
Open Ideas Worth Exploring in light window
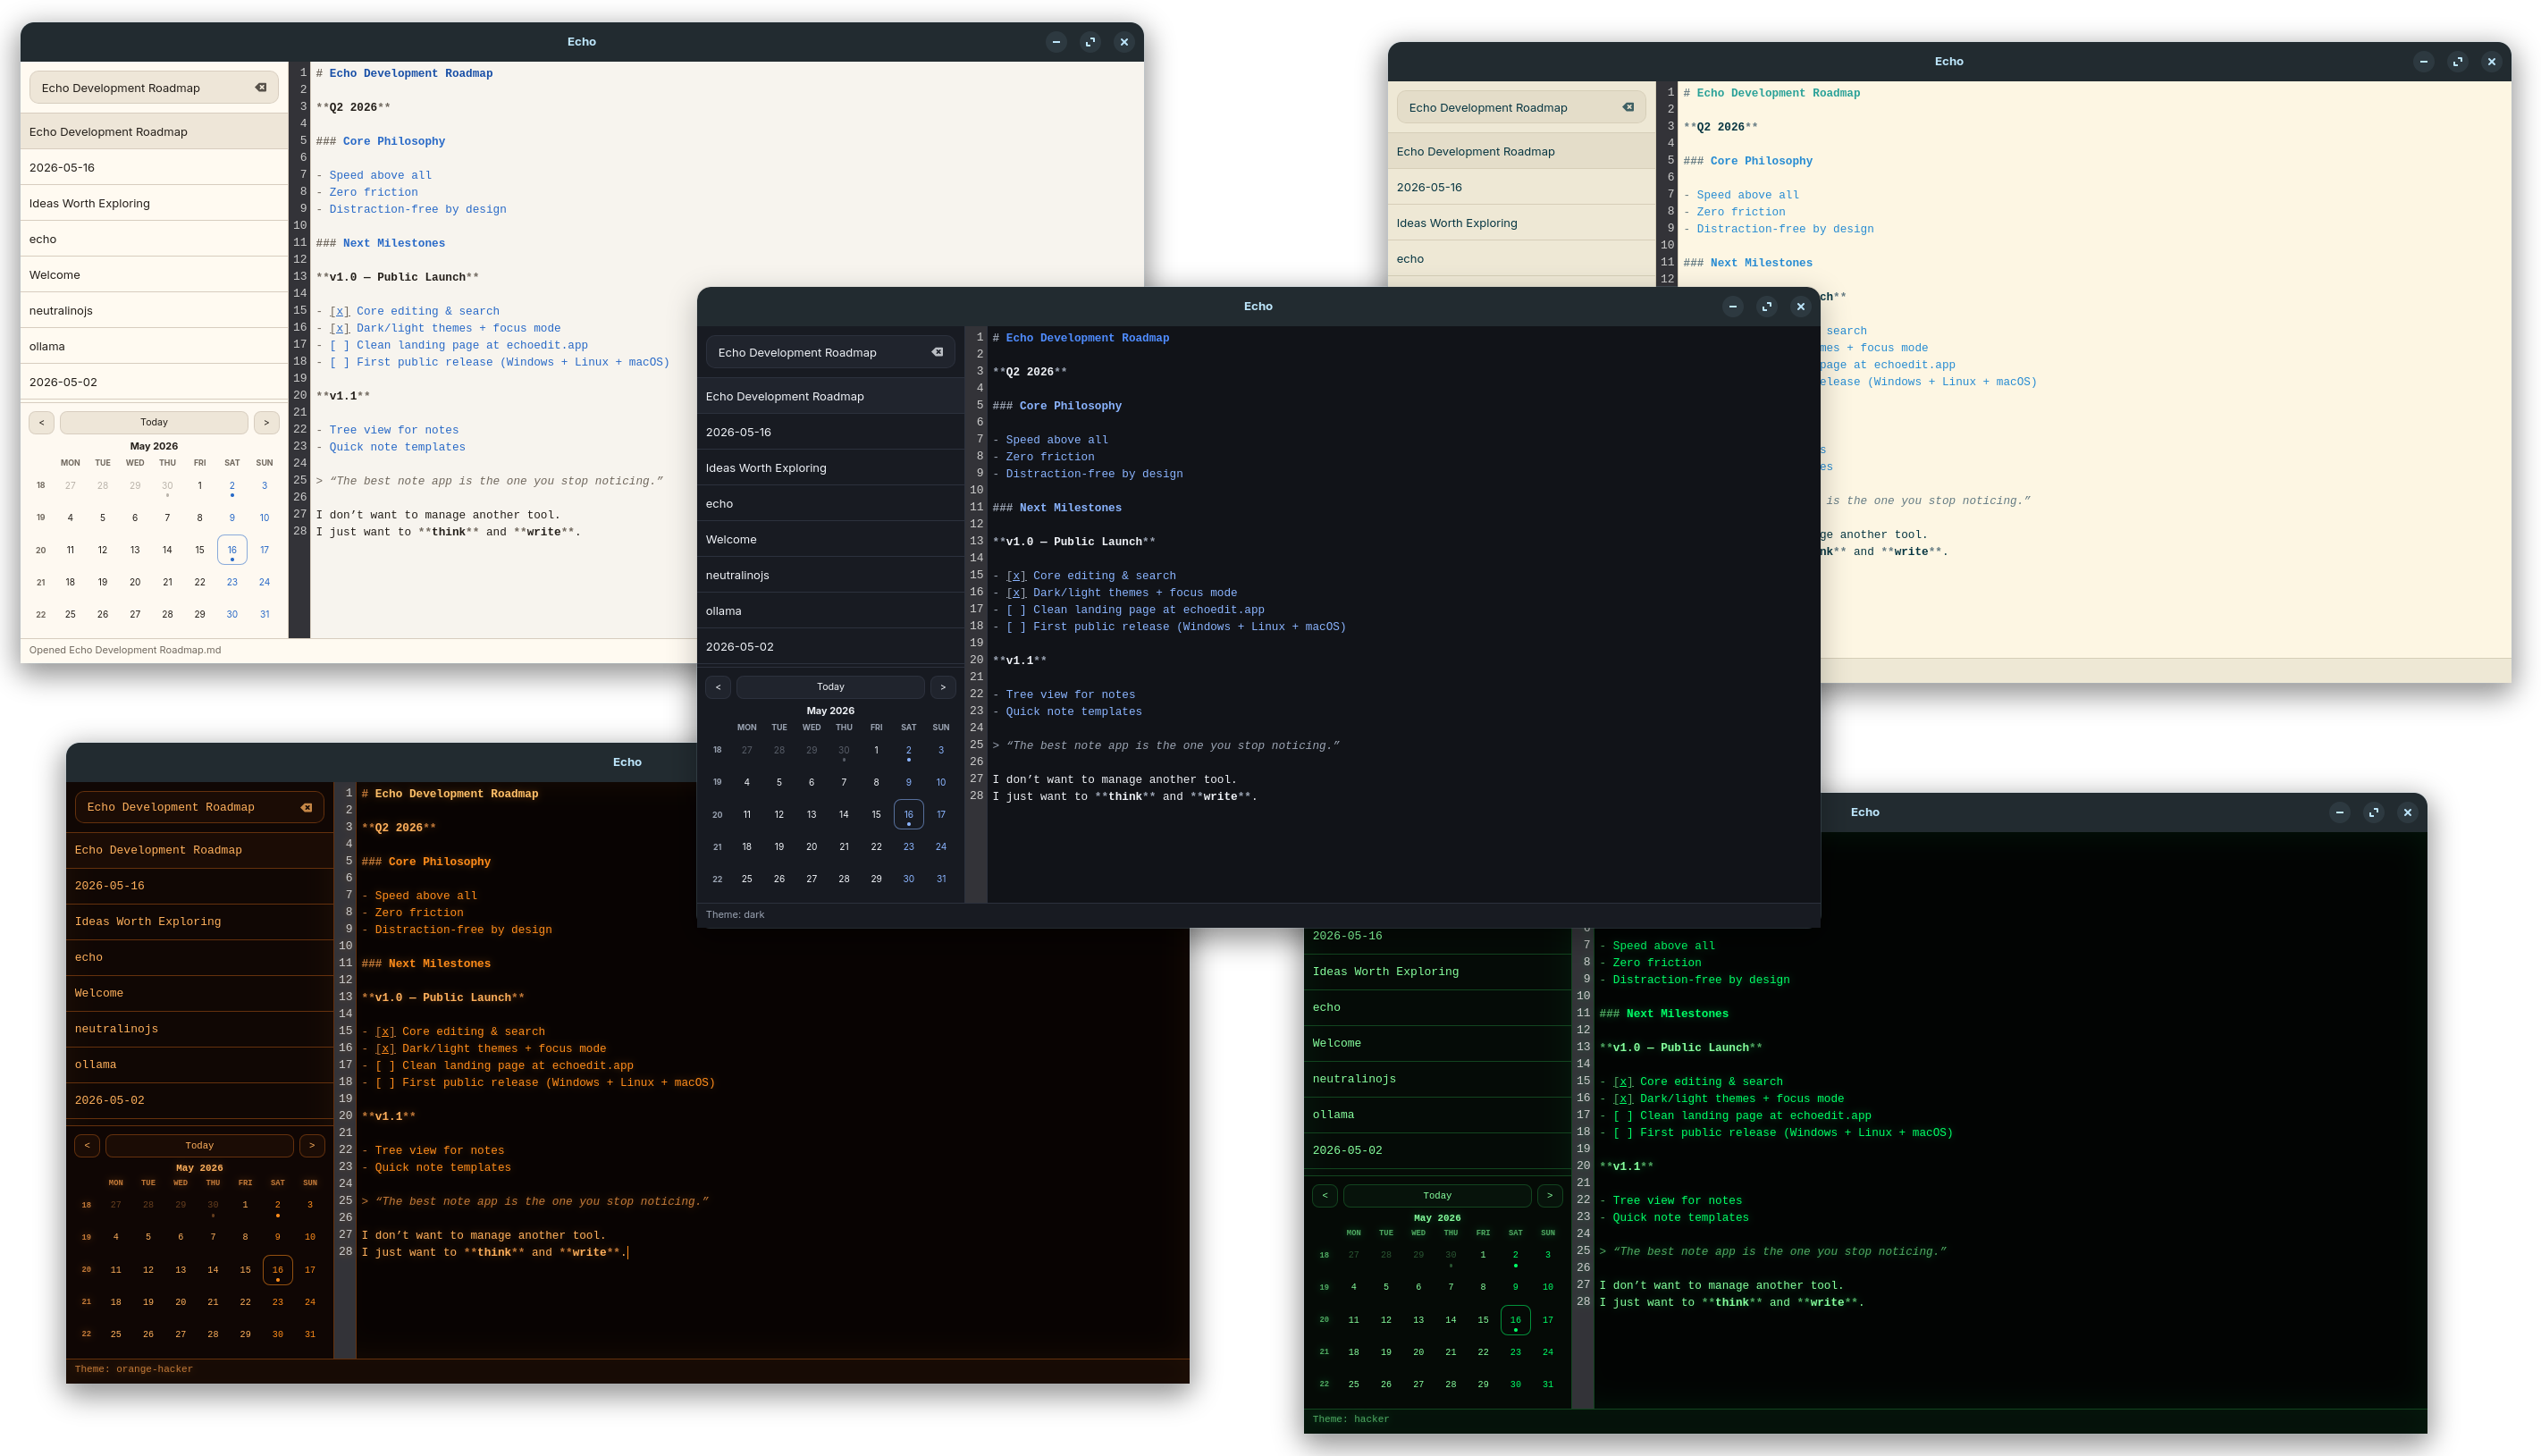point(154,203)
